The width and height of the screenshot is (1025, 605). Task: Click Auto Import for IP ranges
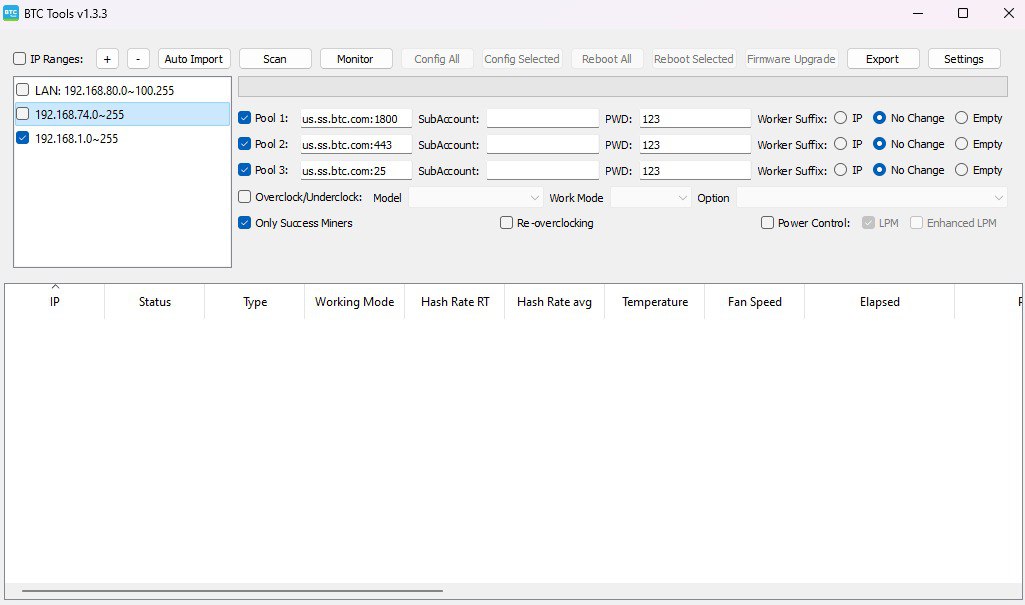click(x=194, y=59)
